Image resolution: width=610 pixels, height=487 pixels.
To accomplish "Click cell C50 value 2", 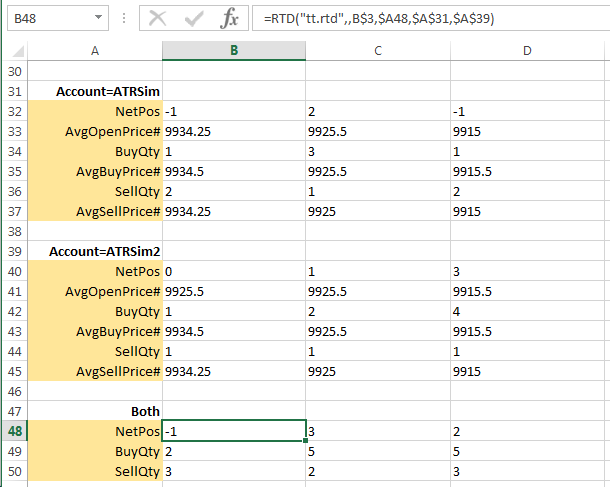I will coord(378,471).
